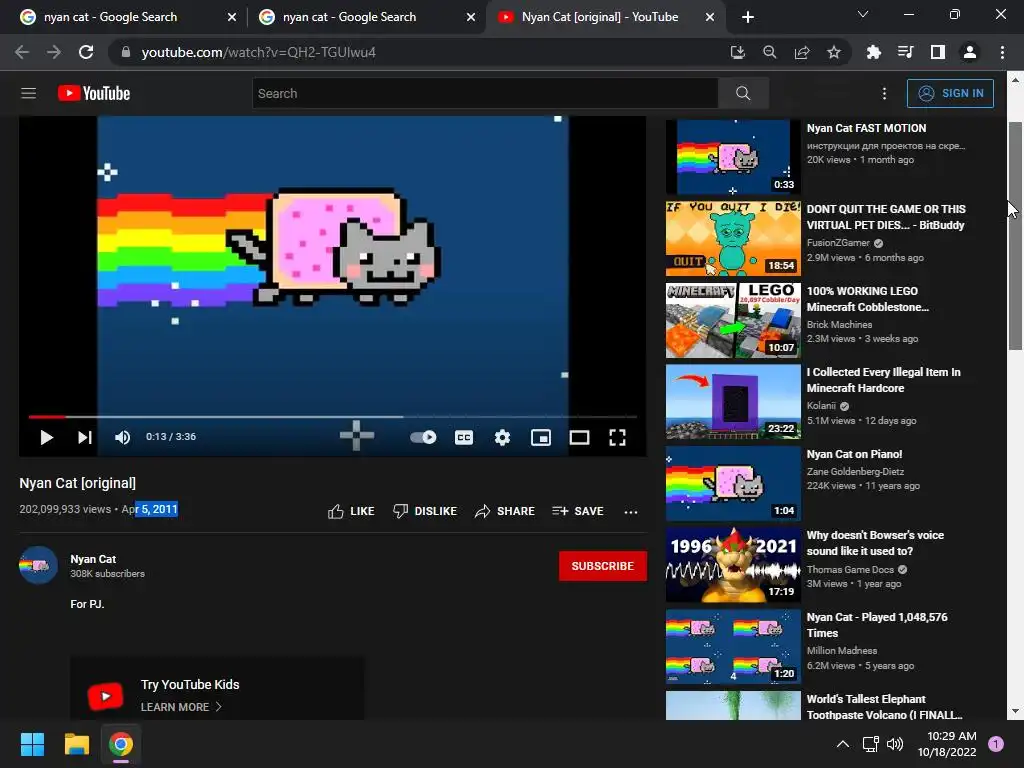Screen dimensions: 1024x768
Task: Open the Nyan Cat on Piano thumbnail
Action: click(x=733, y=483)
